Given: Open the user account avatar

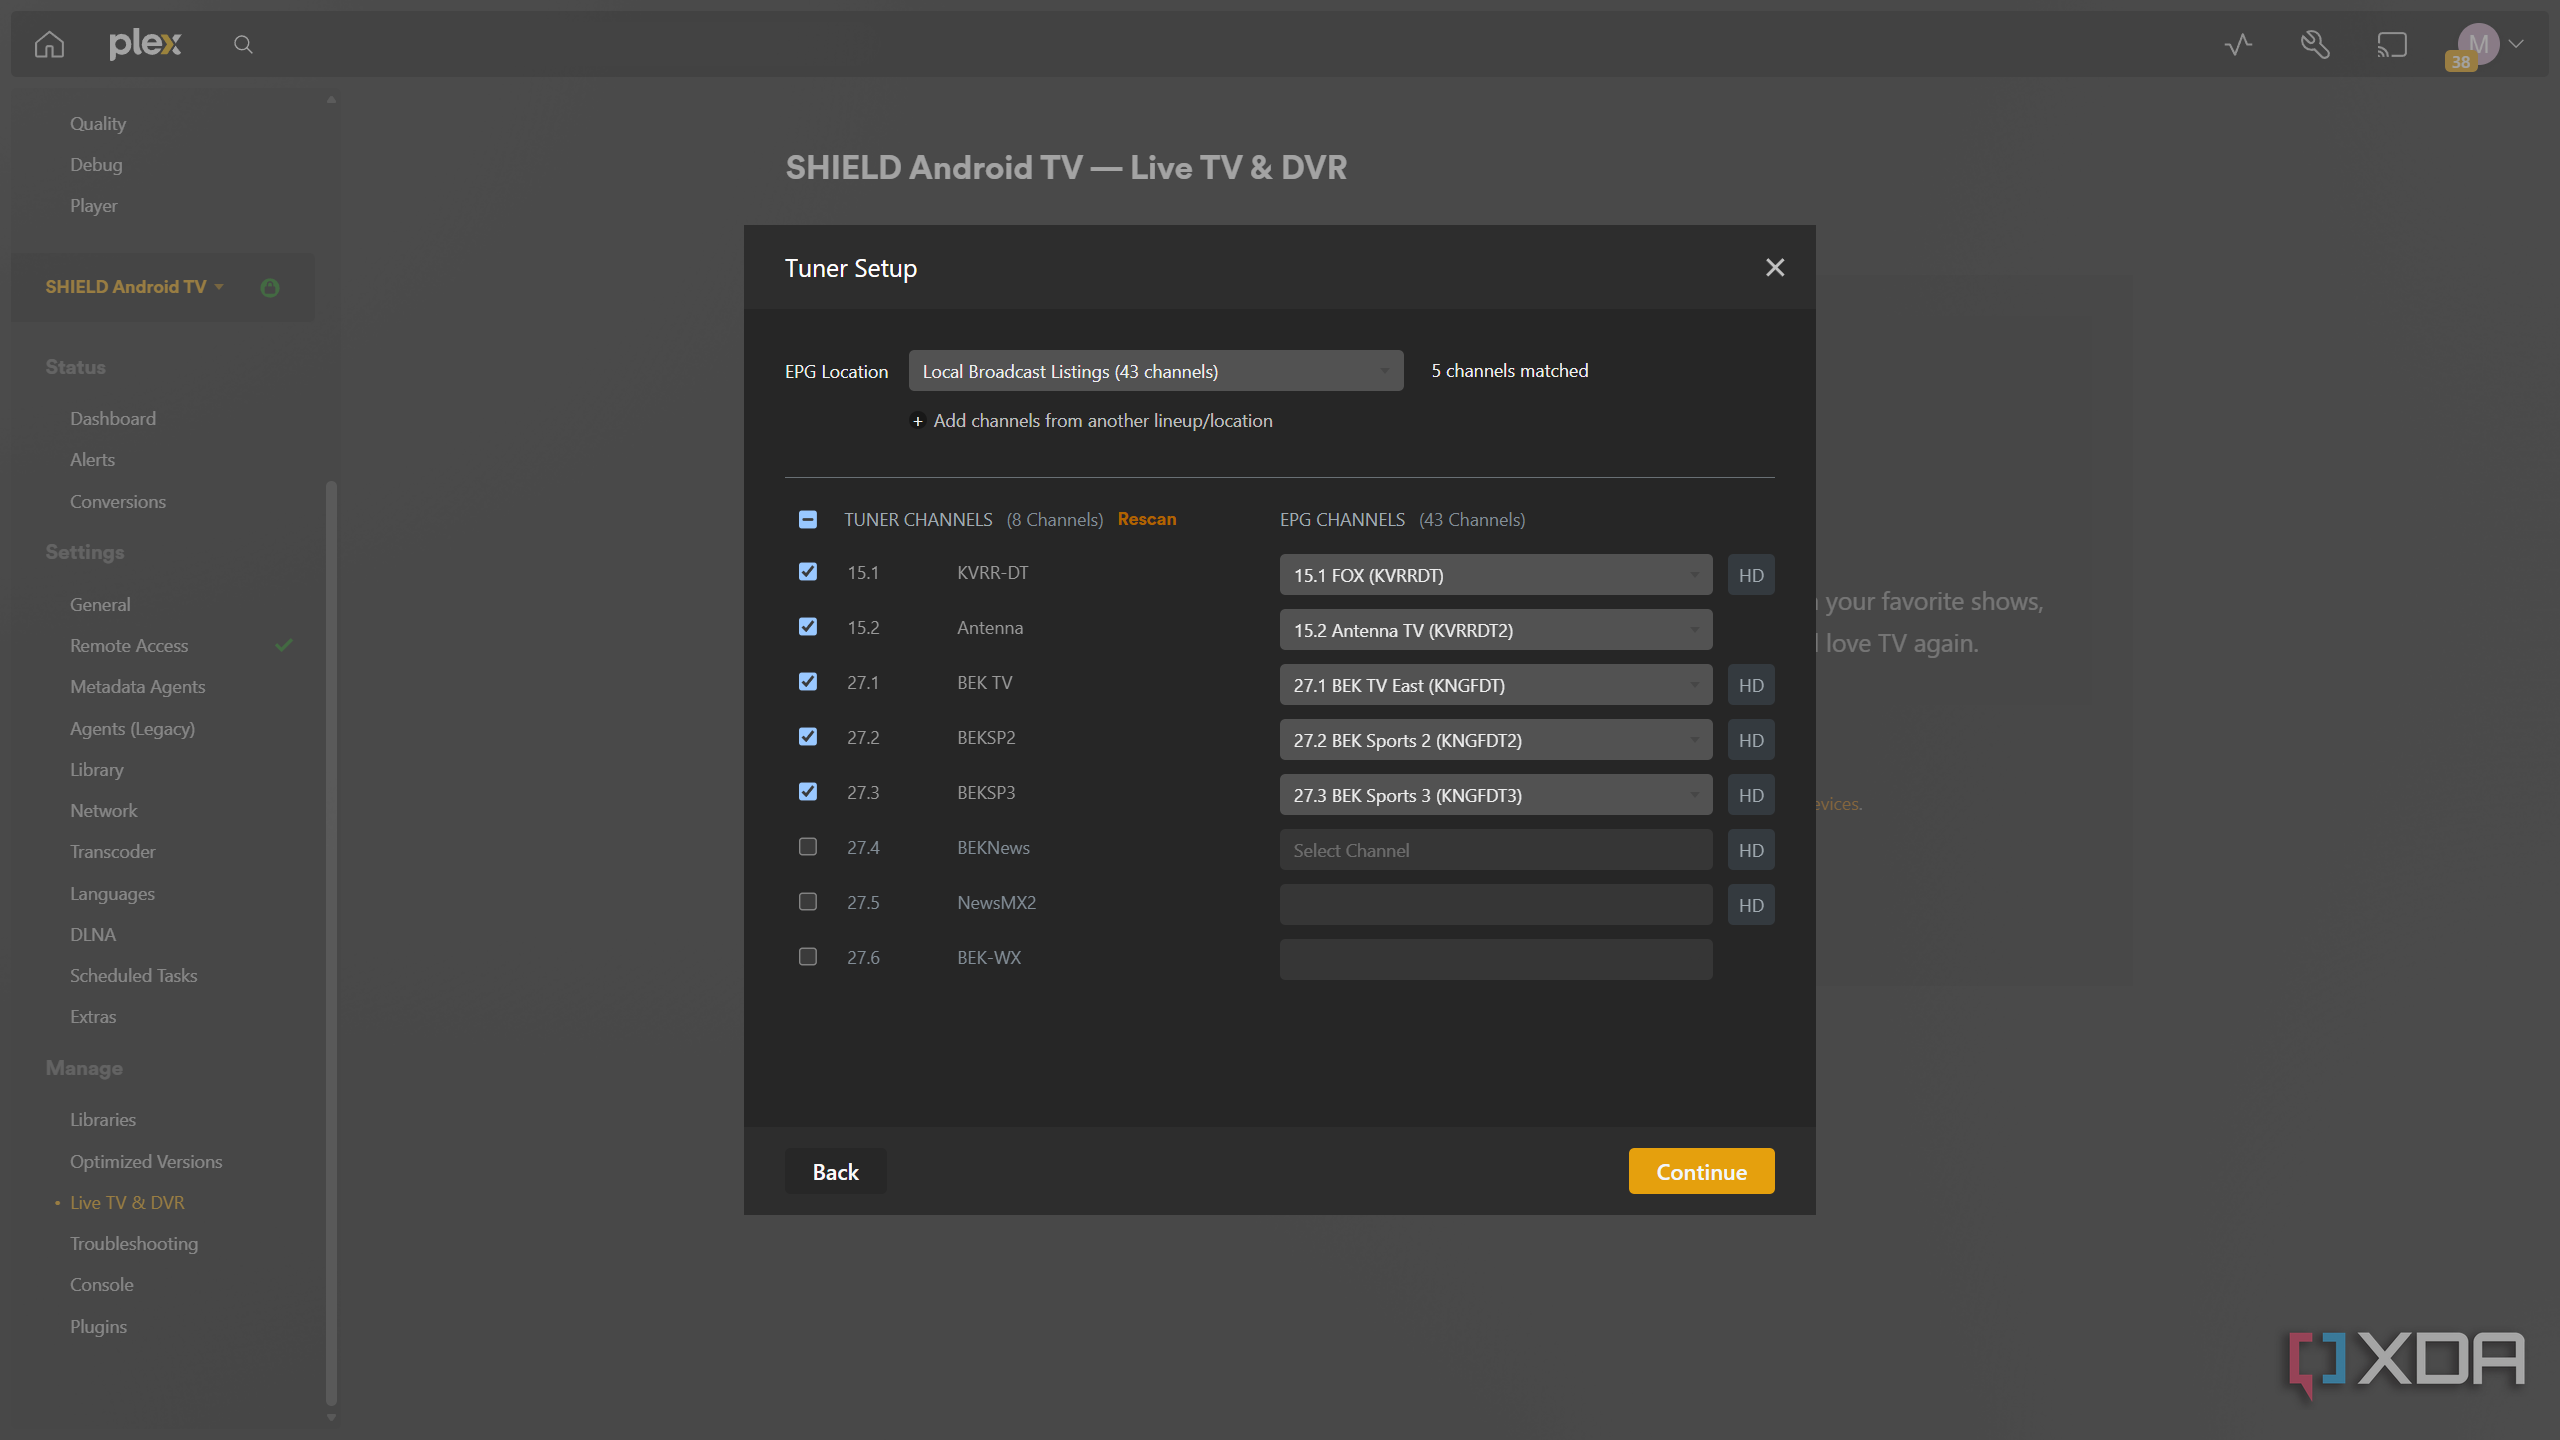Looking at the screenshot, I should point(2478,44).
